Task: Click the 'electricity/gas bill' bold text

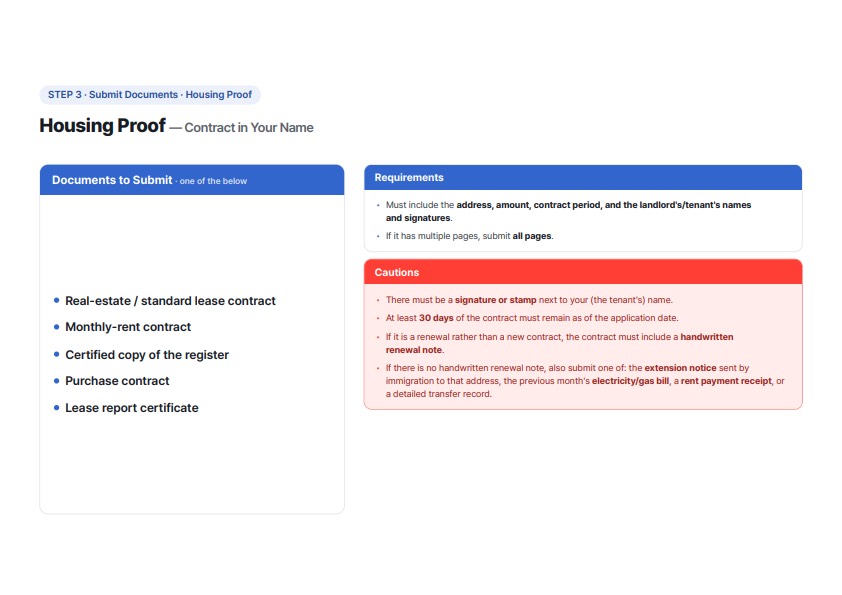Action: (630, 381)
